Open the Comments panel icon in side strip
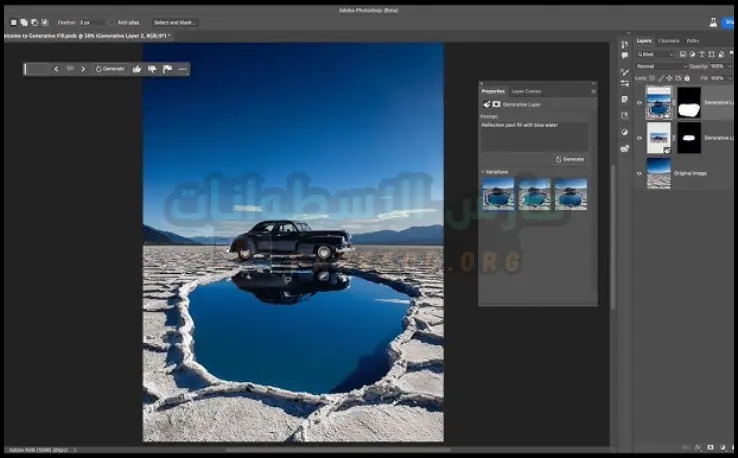 pyautogui.click(x=624, y=56)
